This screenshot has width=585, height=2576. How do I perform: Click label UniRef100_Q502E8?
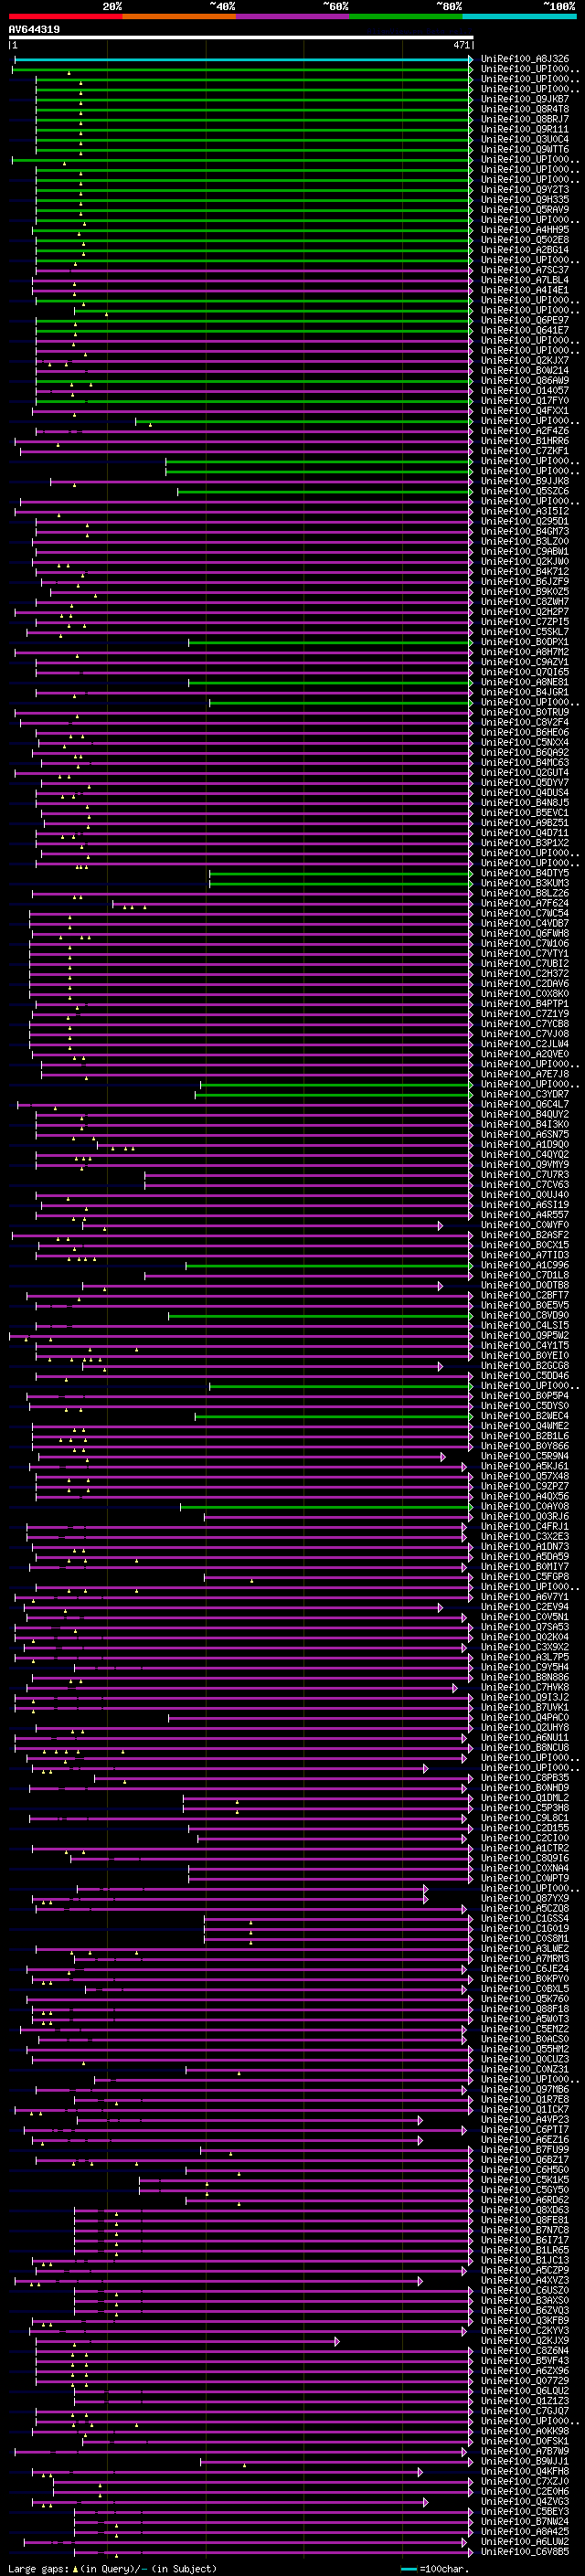point(524,240)
